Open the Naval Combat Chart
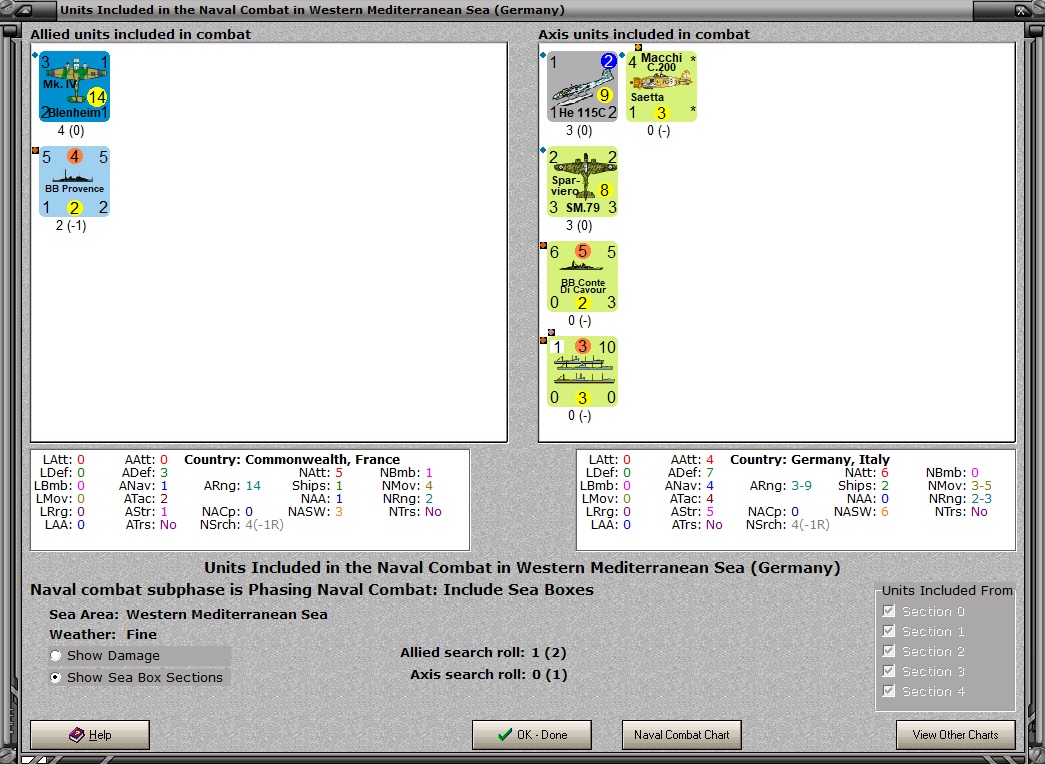The image size is (1045, 764). (681, 735)
